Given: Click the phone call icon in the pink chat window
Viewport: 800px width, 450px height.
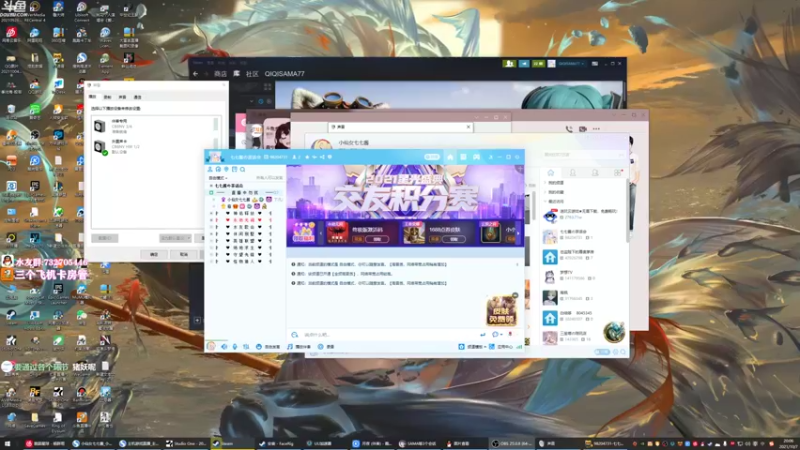Looking at the screenshot, I should tap(569, 129).
